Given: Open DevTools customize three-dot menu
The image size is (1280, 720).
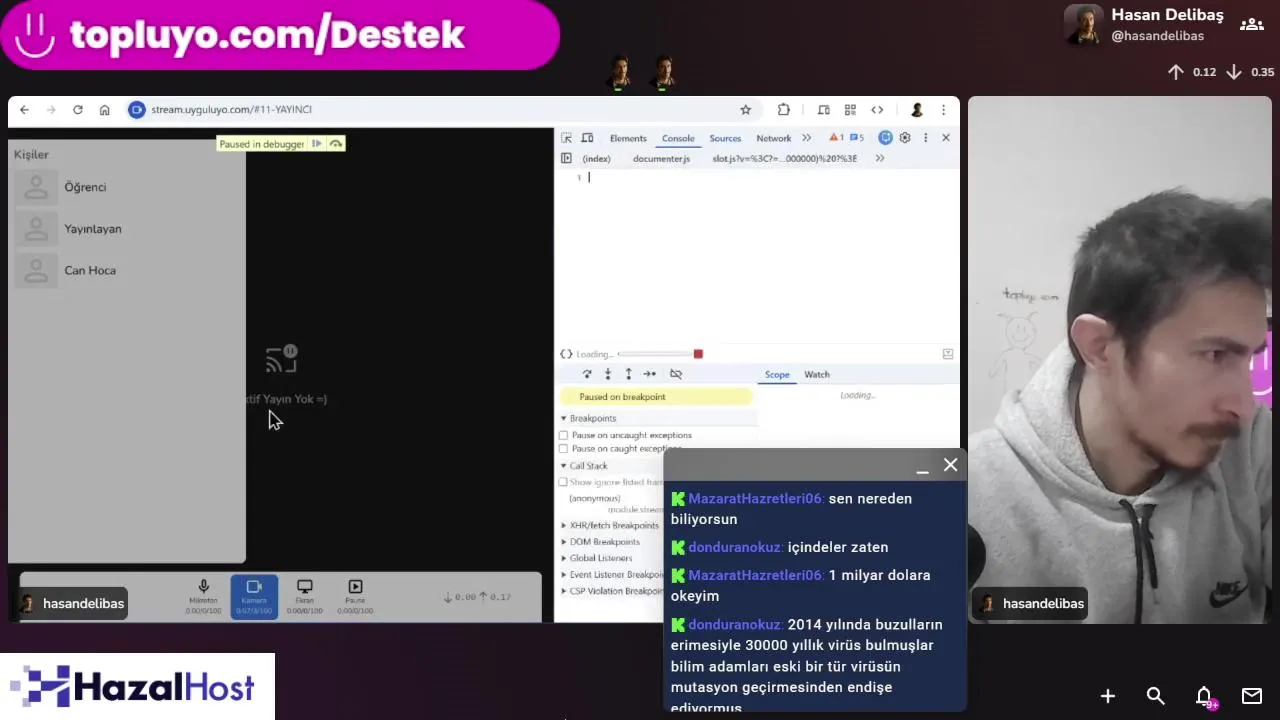Looking at the screenshot, I should coord(925,138).
